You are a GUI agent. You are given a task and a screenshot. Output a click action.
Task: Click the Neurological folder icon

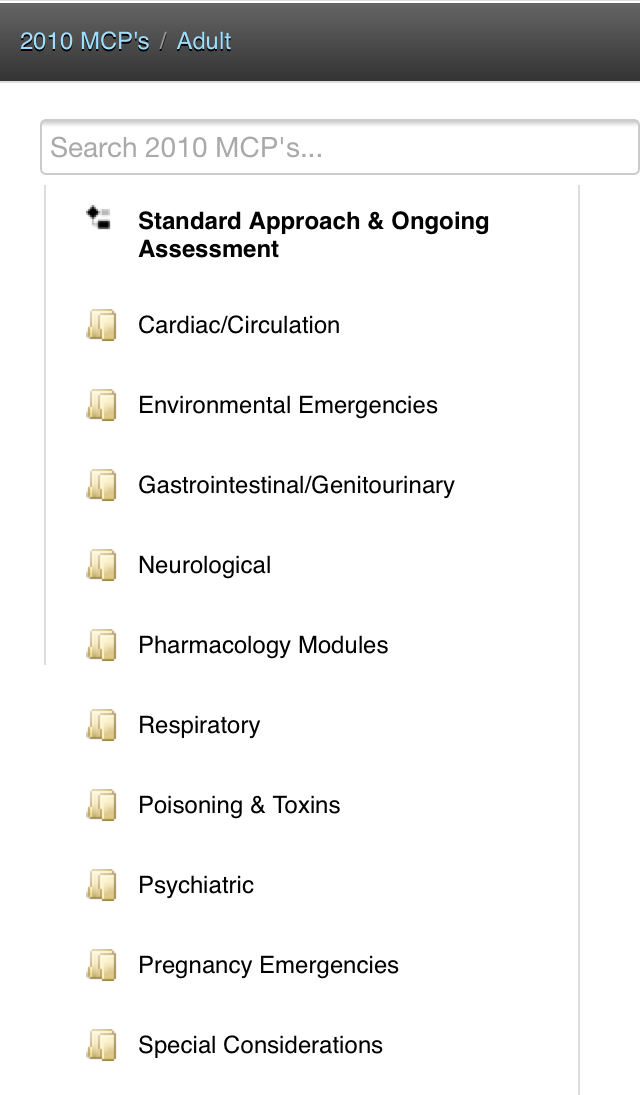(x=101, y=565)
